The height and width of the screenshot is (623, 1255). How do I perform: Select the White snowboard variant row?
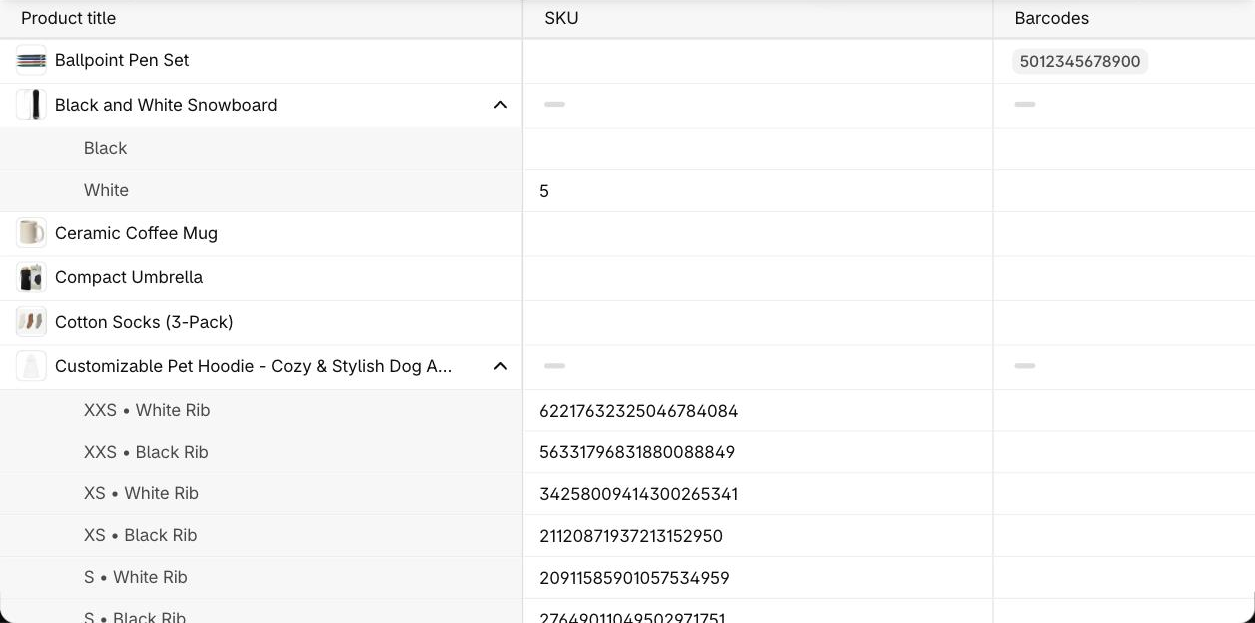pos(261,190)
